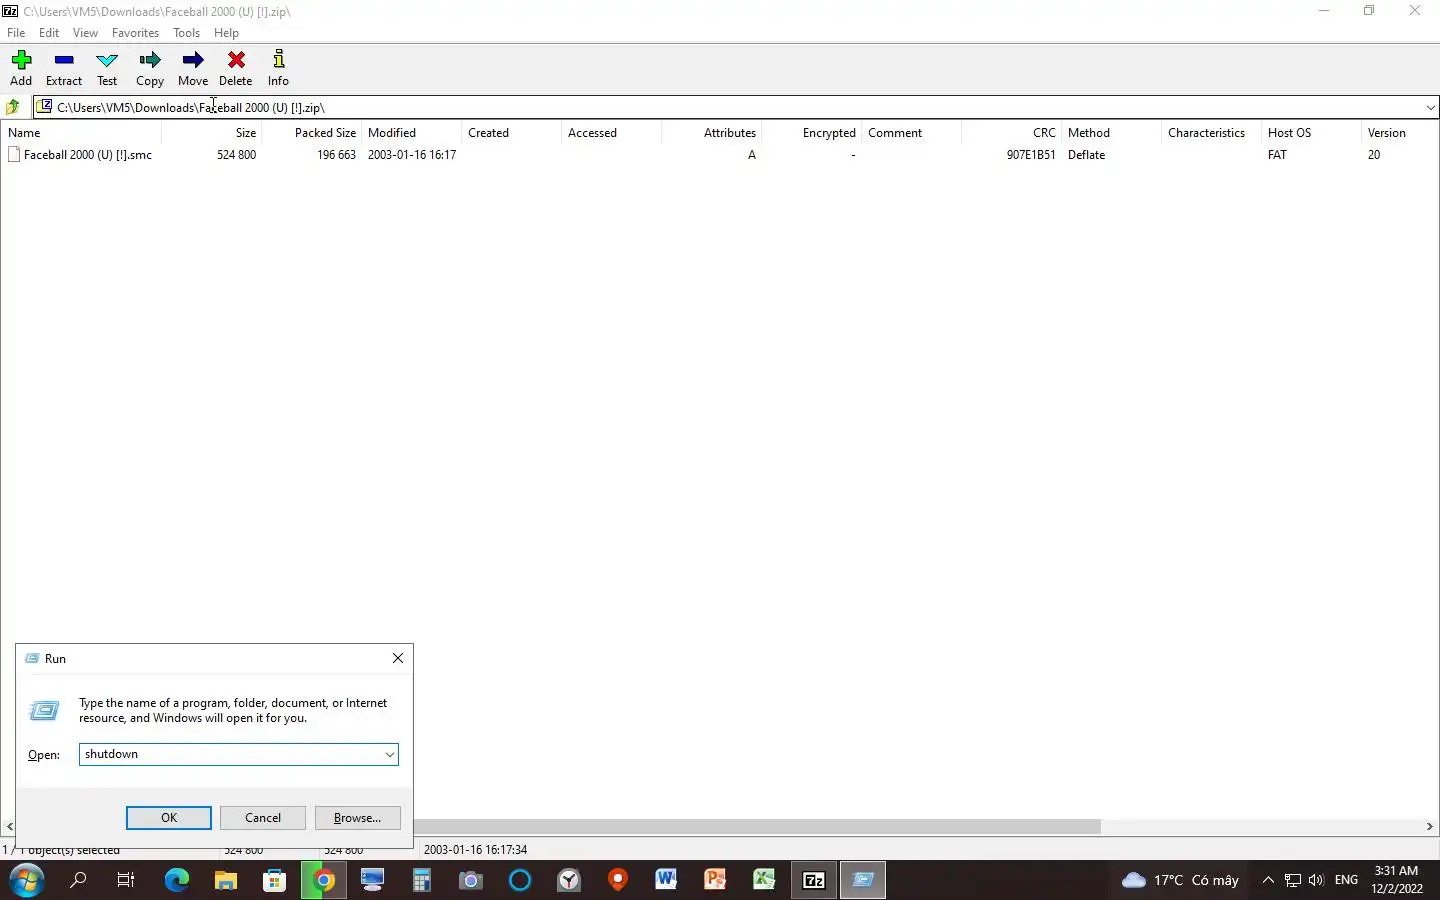The width and height of the screenshot is (1440, 900).
Task: Click Cancel in Run dialog
Action: tap(263, 818)
